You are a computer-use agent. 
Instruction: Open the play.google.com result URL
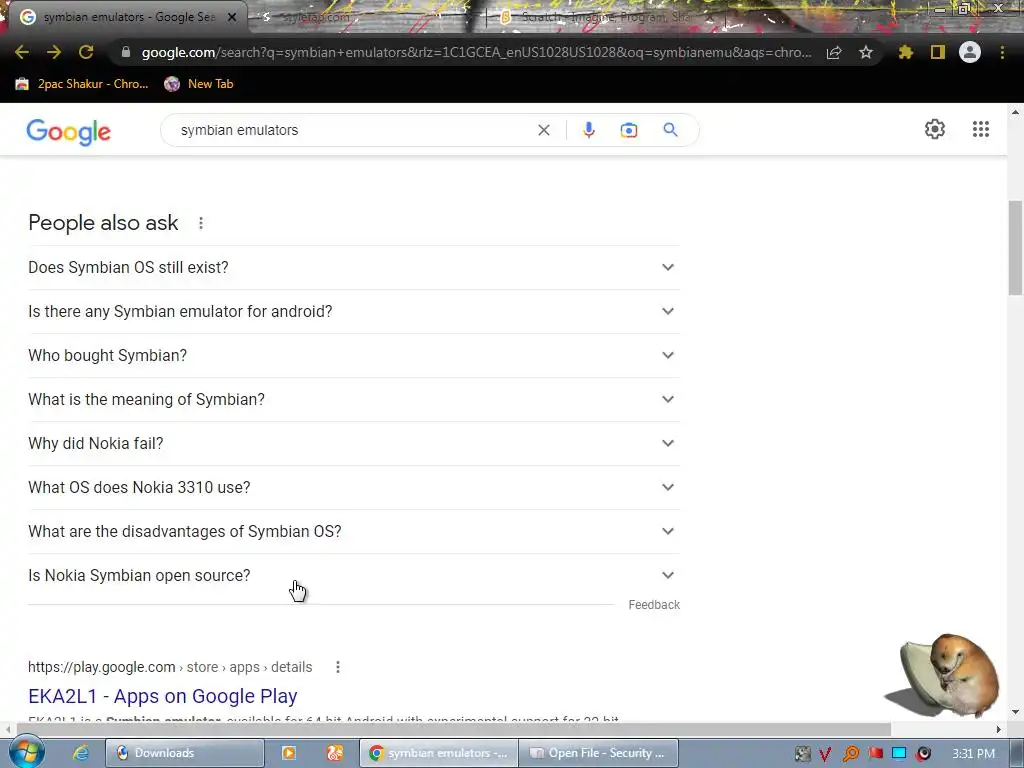pos(170,667)
